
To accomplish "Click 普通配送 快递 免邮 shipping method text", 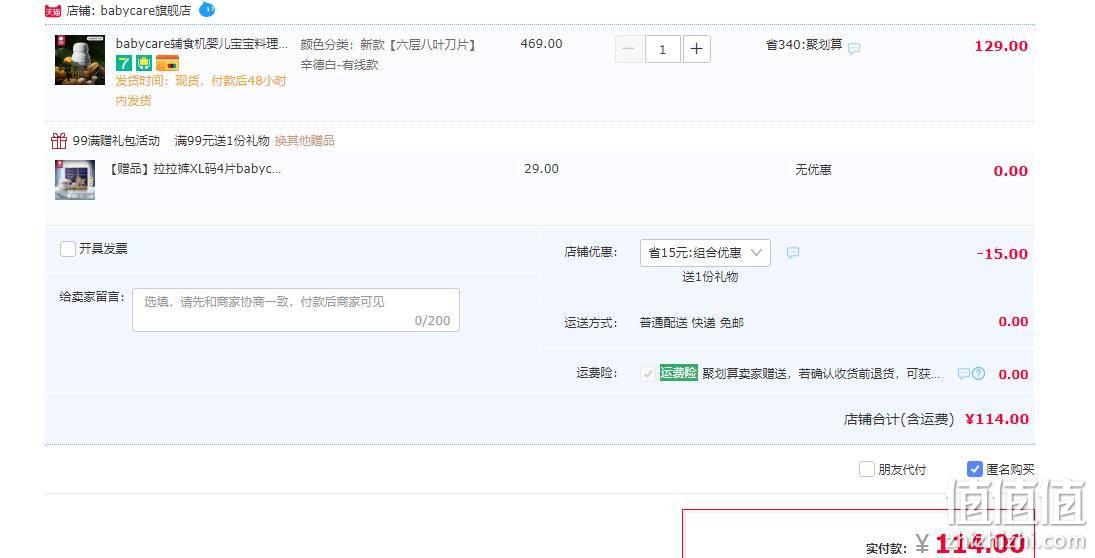I will (x=691, y=323).
